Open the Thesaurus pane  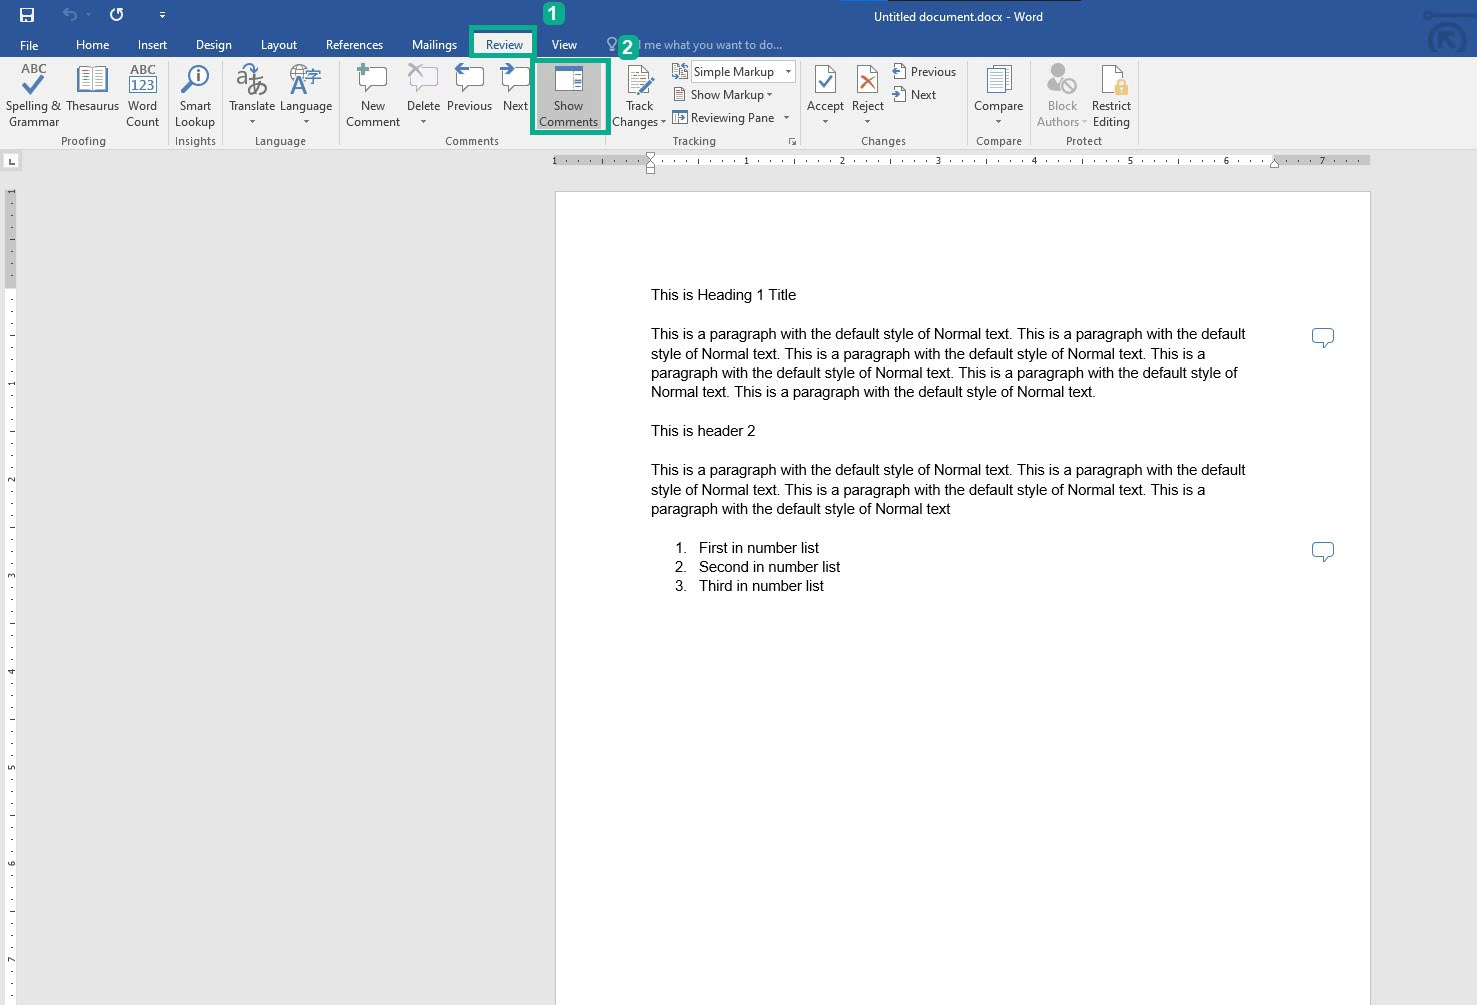(x=92, y=95)
